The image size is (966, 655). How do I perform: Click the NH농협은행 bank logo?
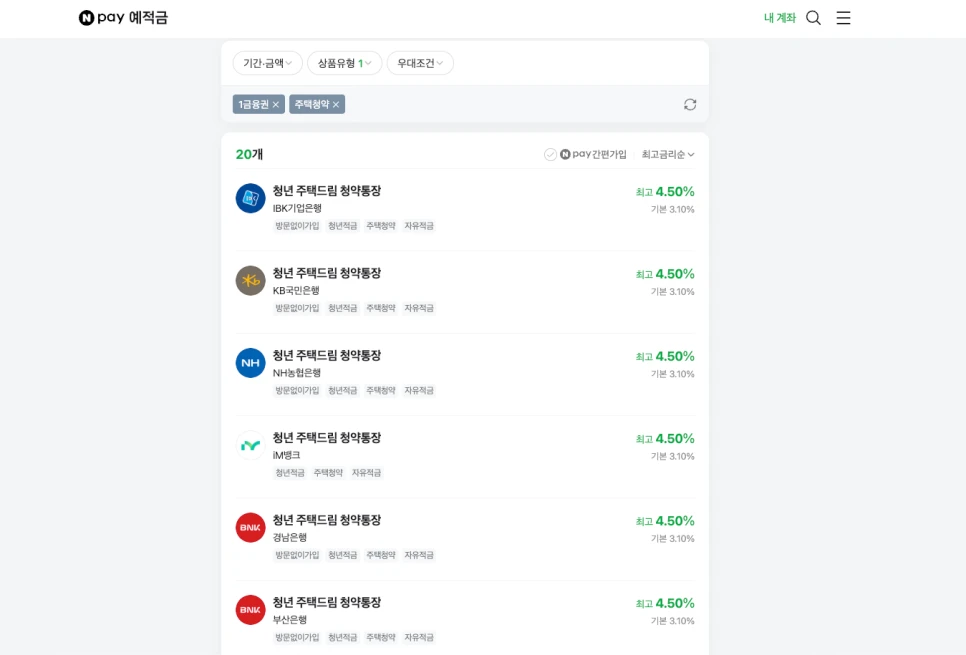[x=250, y=363]
